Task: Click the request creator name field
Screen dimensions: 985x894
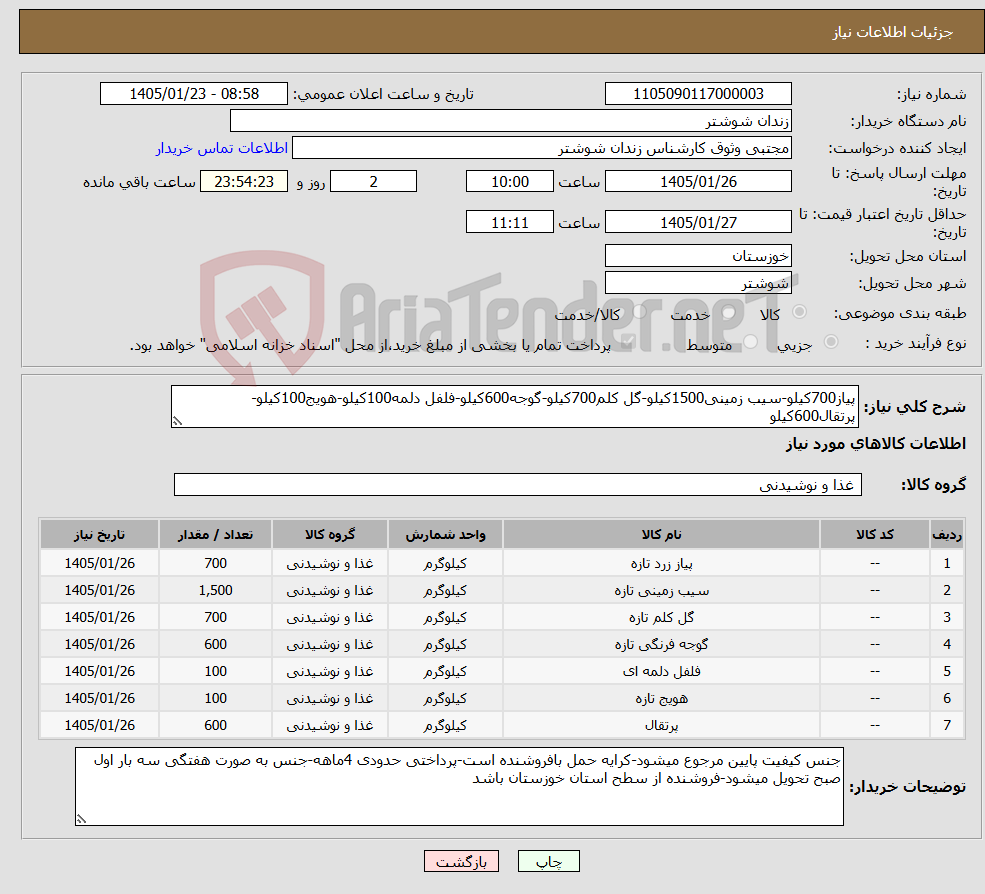Action: 541,148
